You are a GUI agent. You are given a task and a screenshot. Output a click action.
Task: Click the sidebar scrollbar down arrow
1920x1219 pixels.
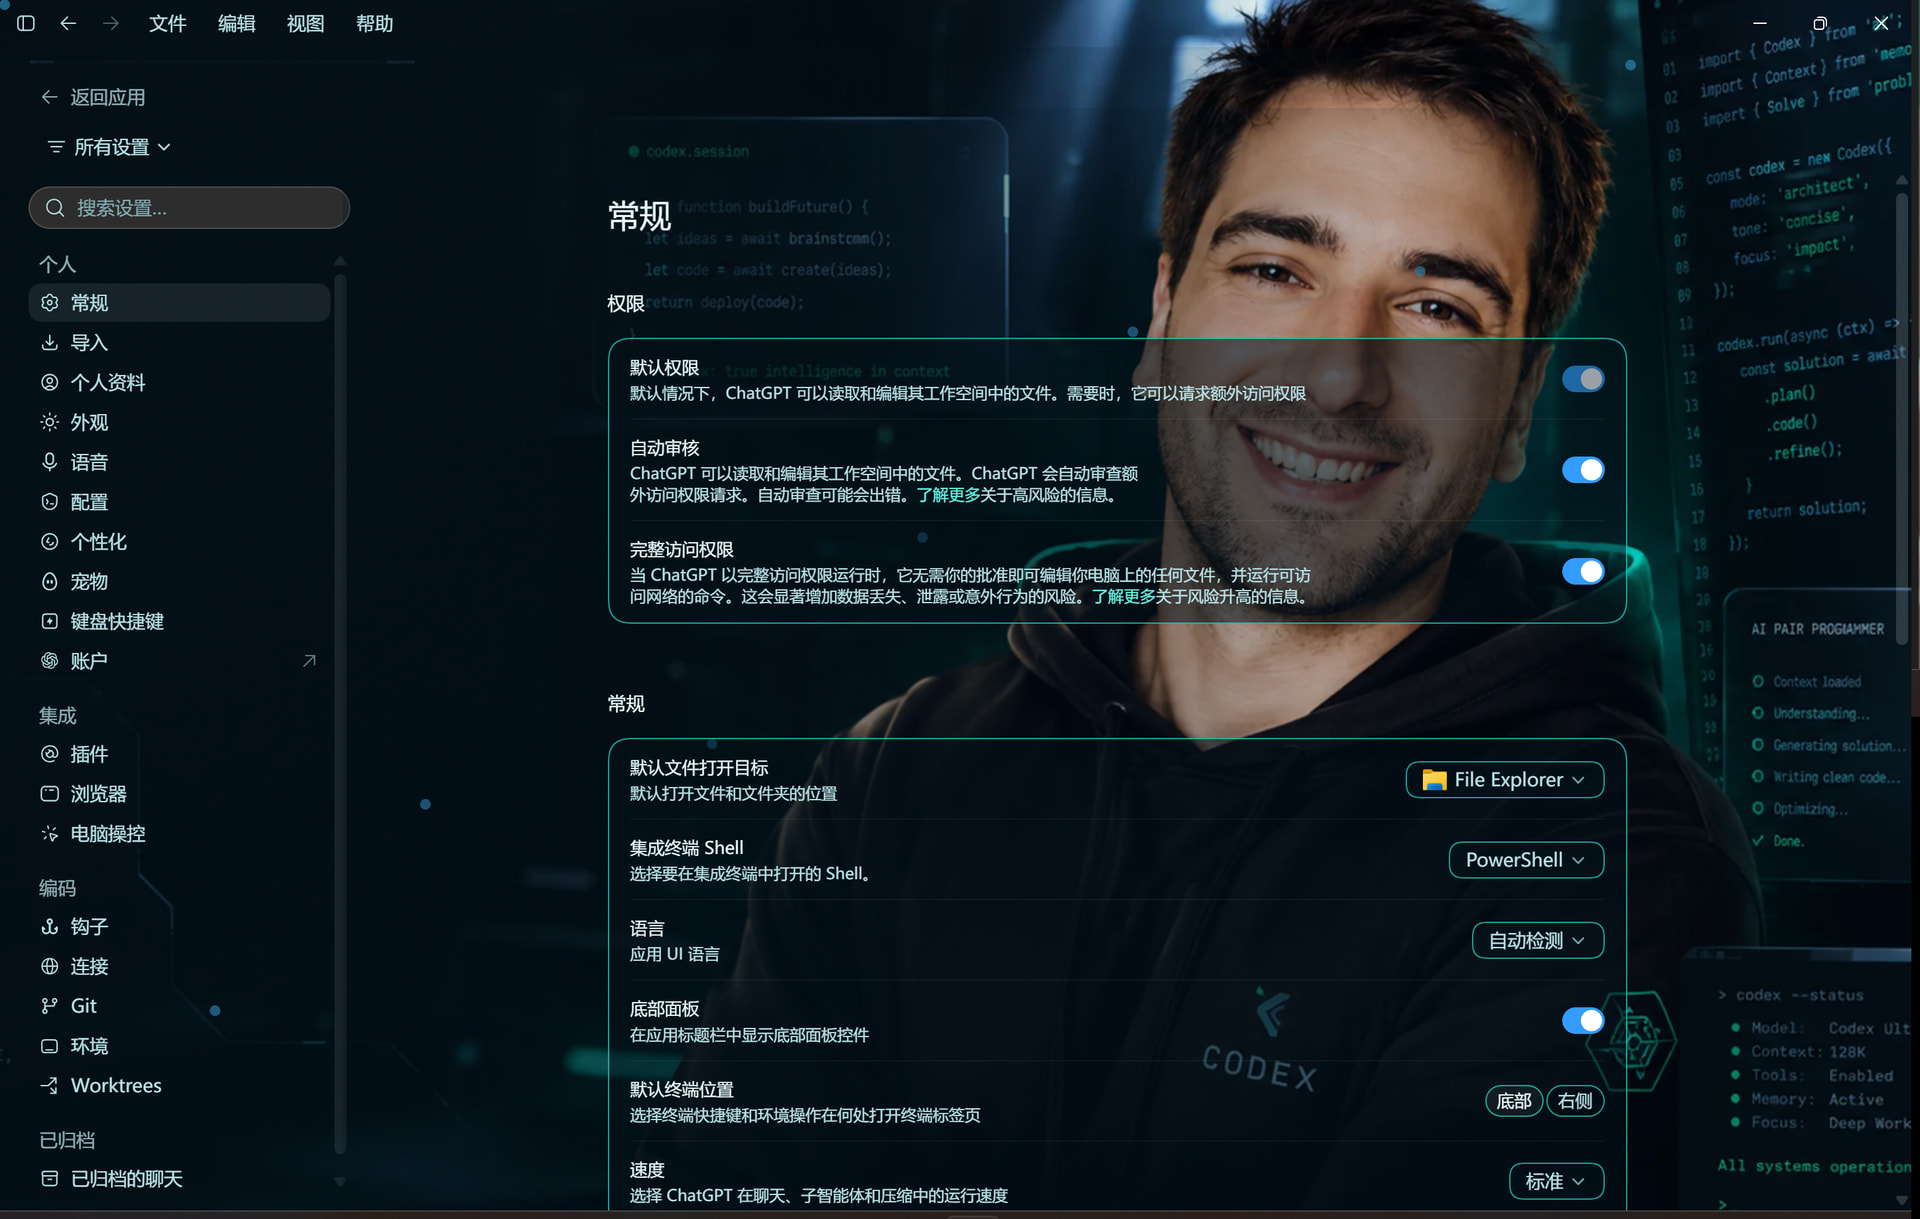(x=340, y=1182)
